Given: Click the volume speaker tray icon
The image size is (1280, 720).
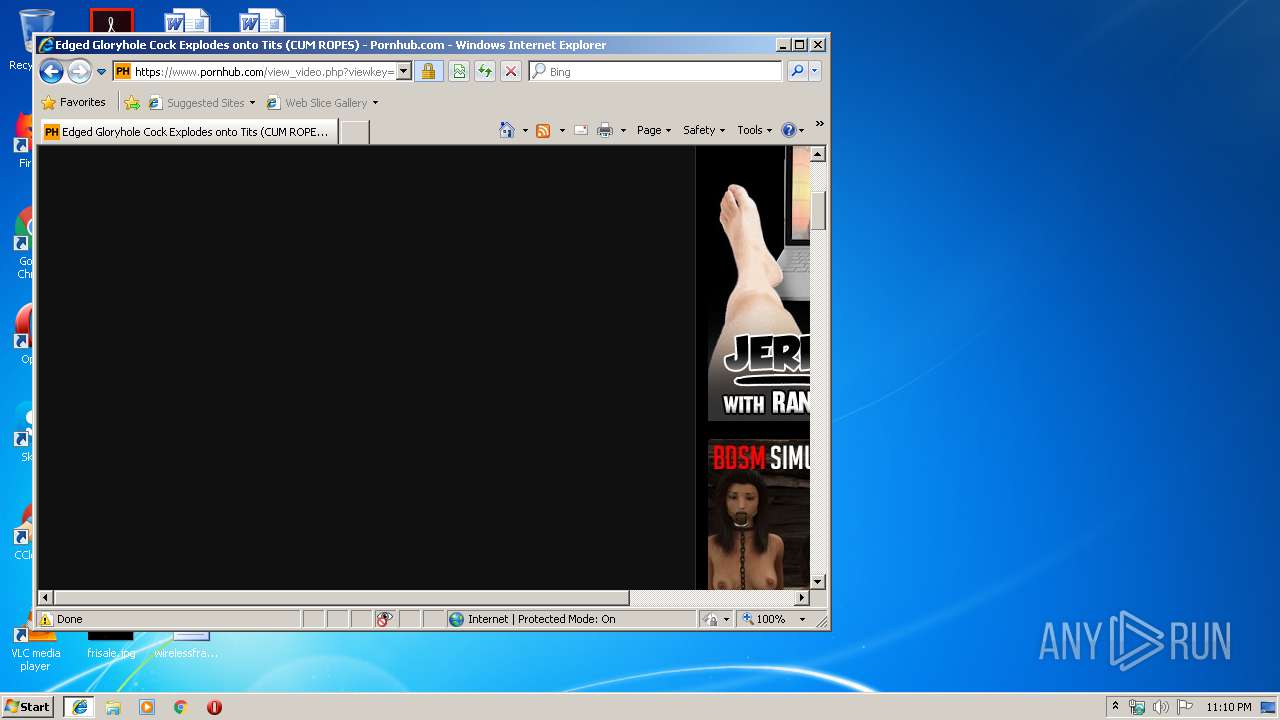Looking at the screenshot, I should [x=1161, y=706].
